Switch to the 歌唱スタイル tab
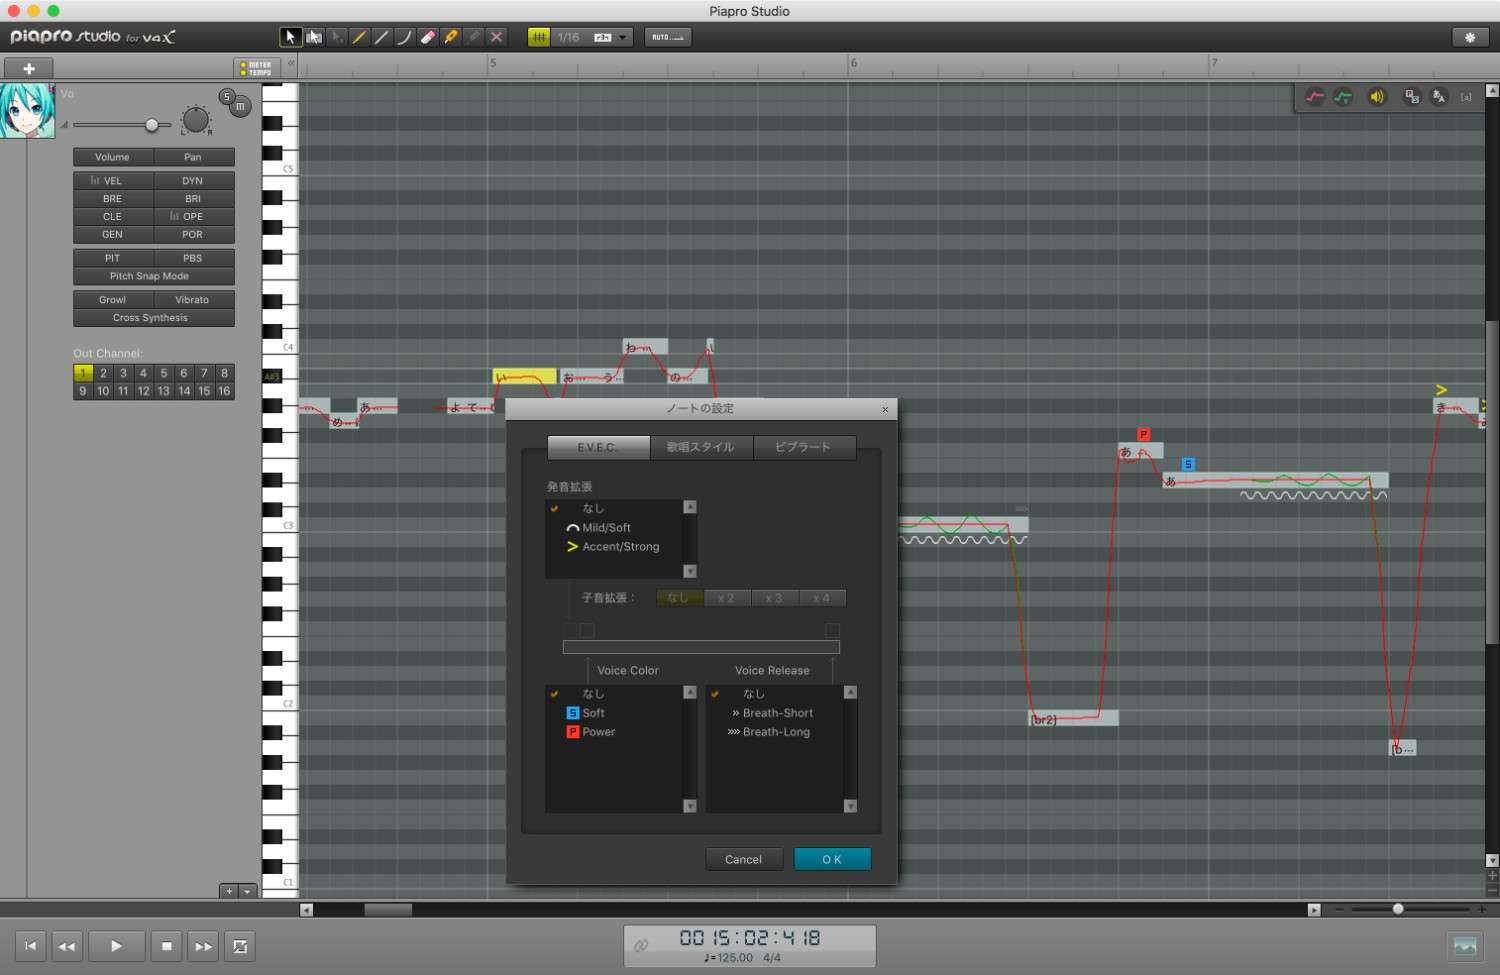Screen dimensions: 1500x975 click(x=700, y=447)
